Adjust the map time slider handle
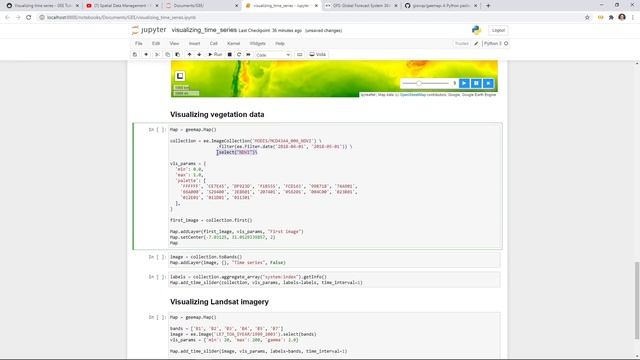 (419, 83)
